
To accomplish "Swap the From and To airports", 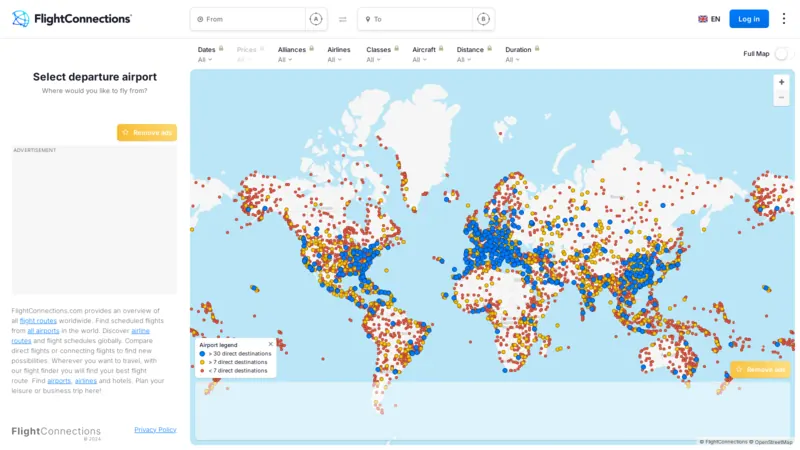I will point(342,19).
